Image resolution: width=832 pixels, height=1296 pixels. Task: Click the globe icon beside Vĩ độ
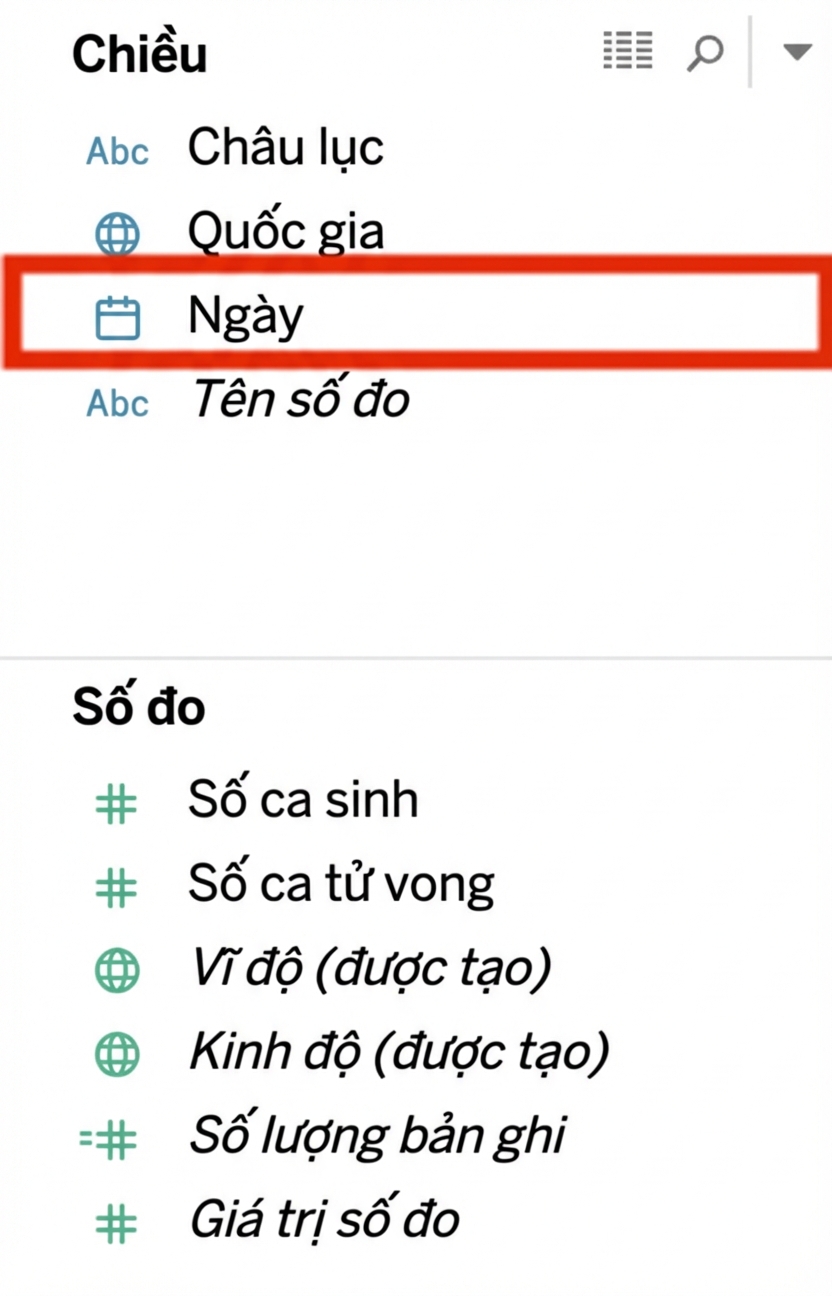pyautogui.click(x=118, y=970)
